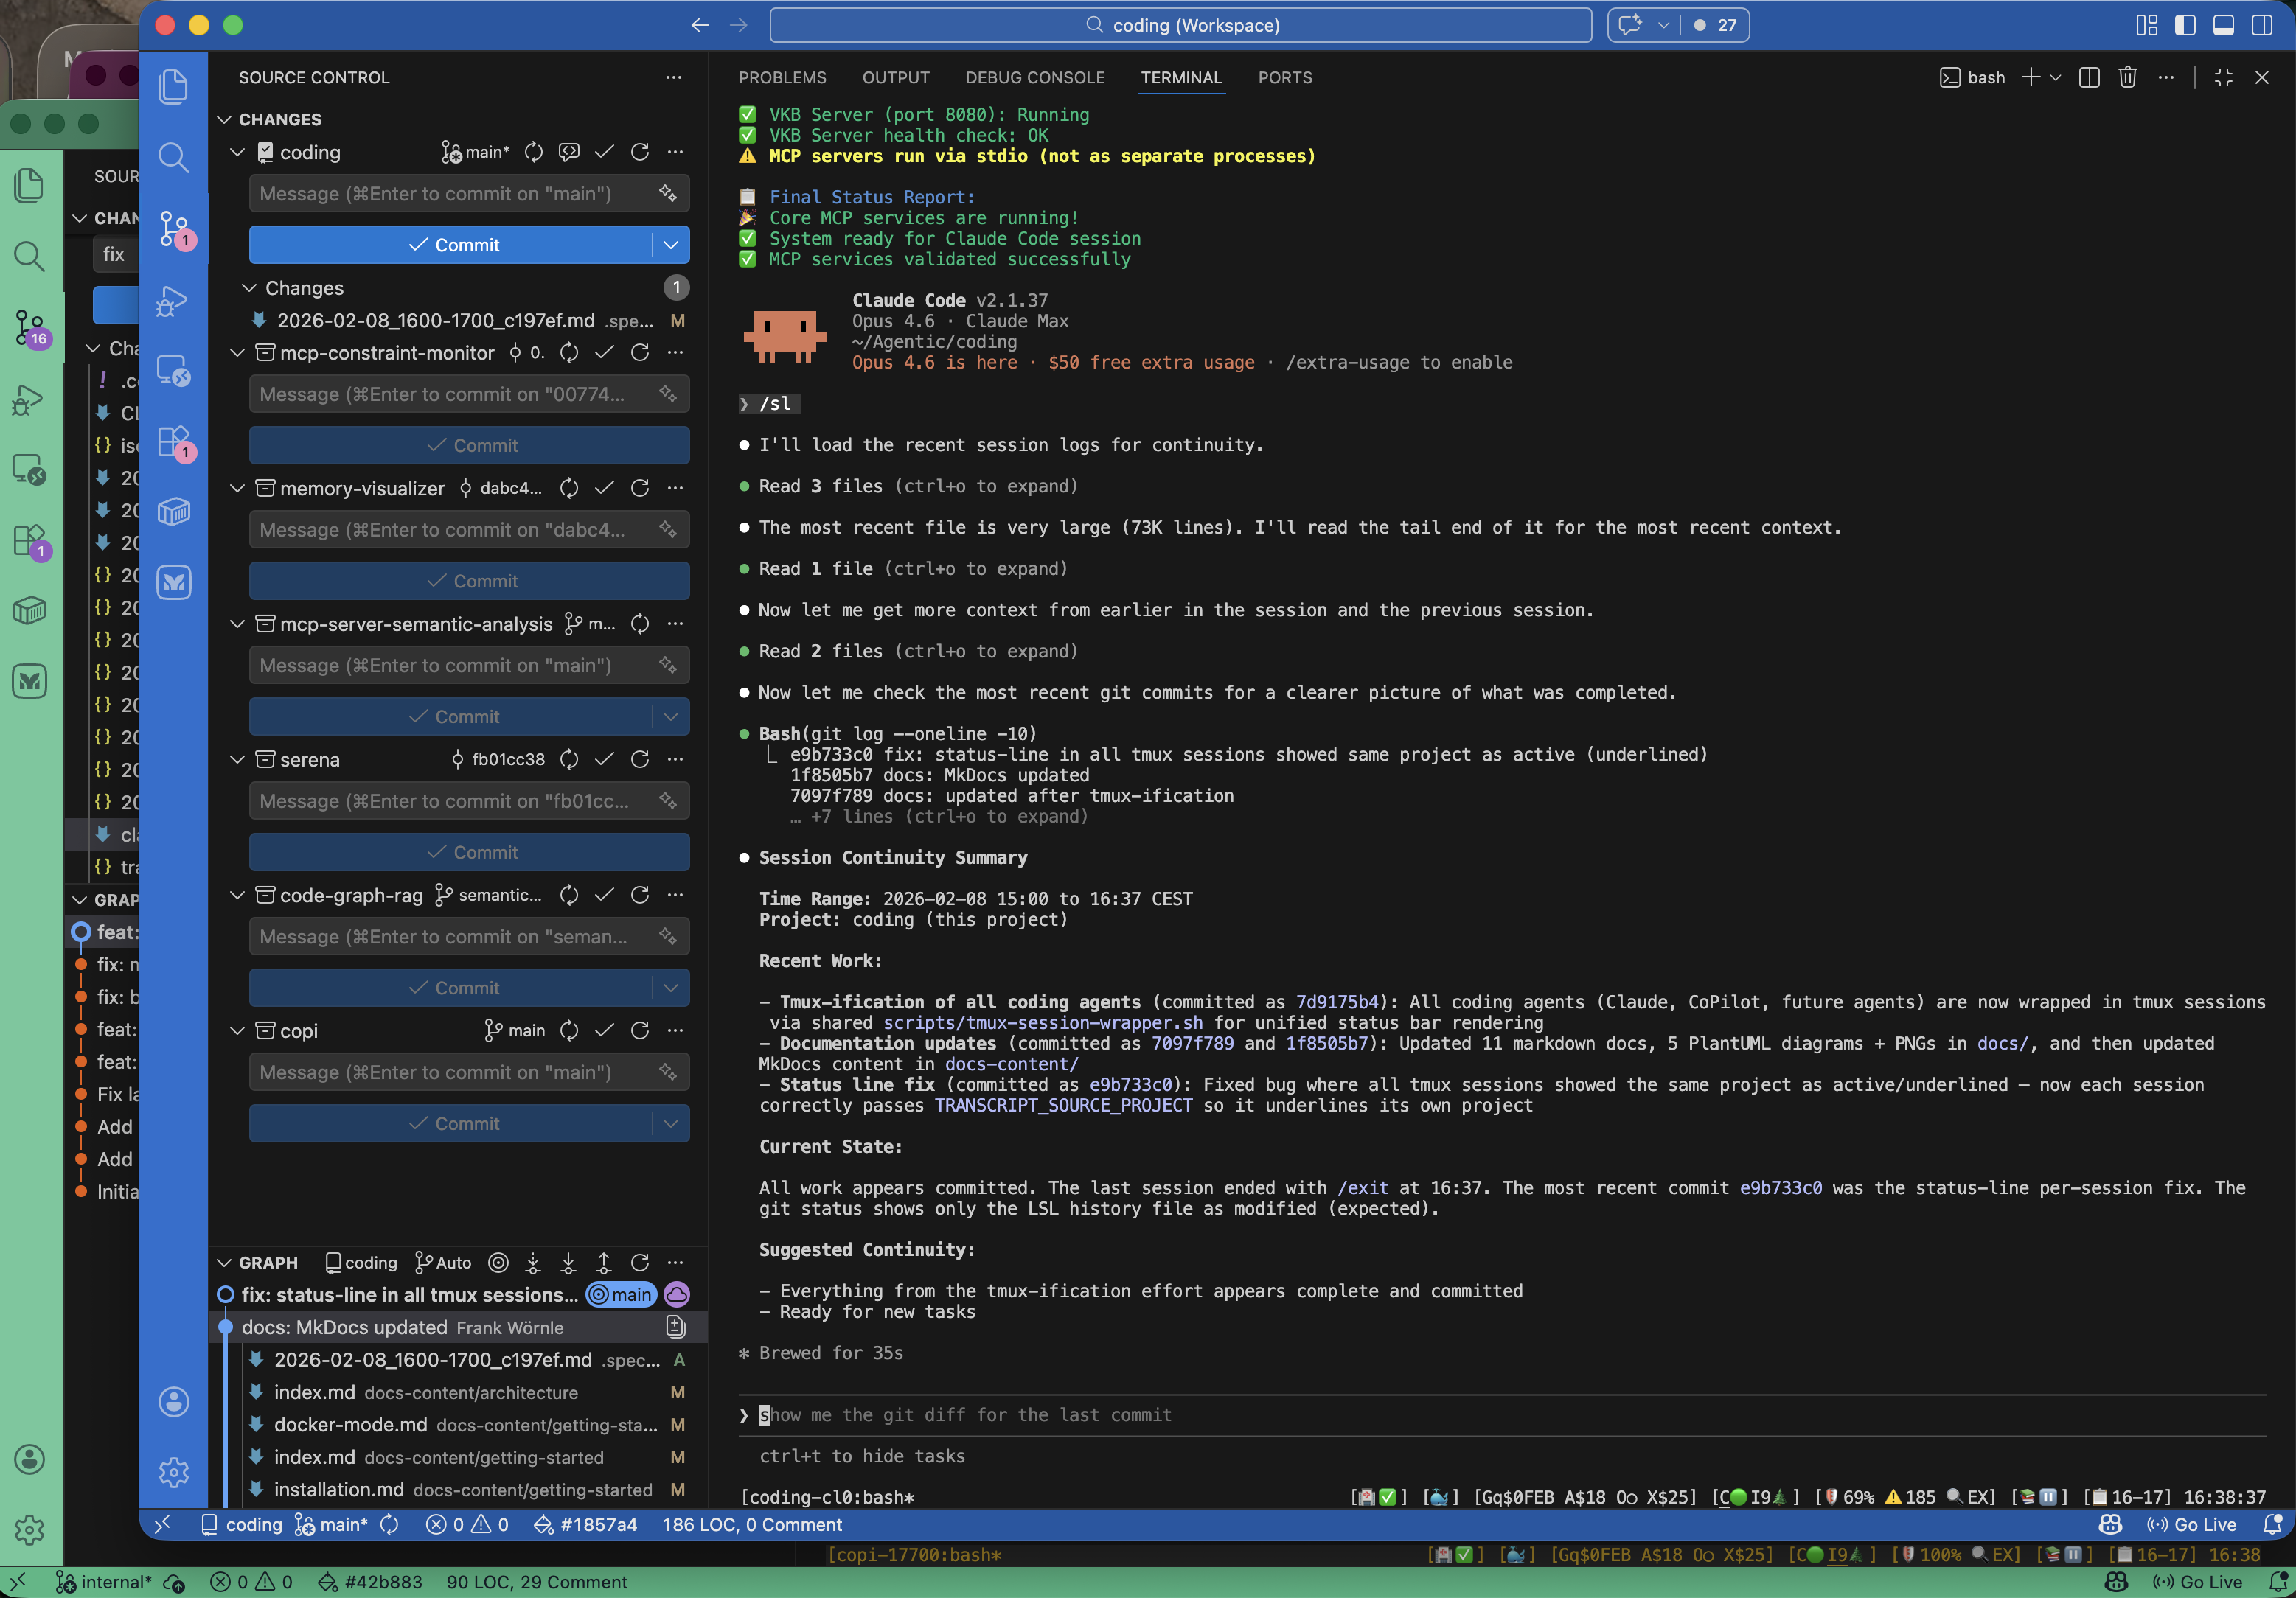The image size is (2296, 1598).
Task: Click color #42b883 in background status bar
Action: (x=370, y=1582)
